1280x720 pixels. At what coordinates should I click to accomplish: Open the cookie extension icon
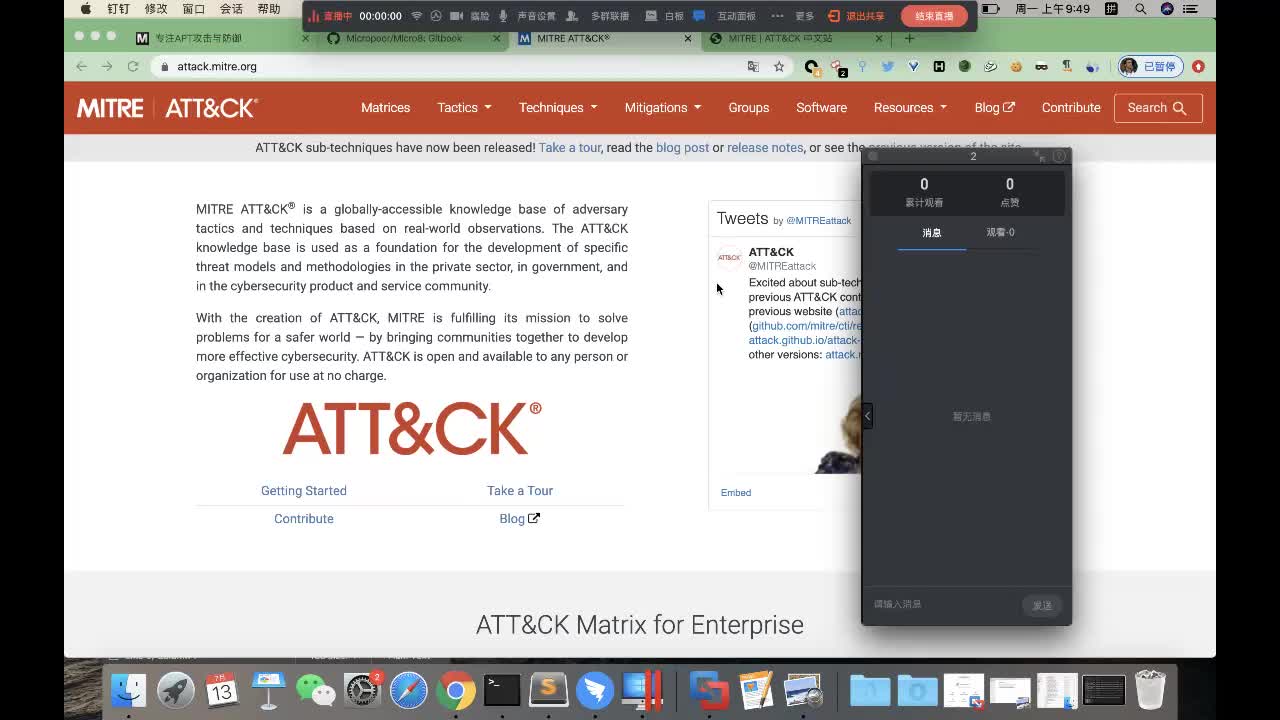(1016, 66)
